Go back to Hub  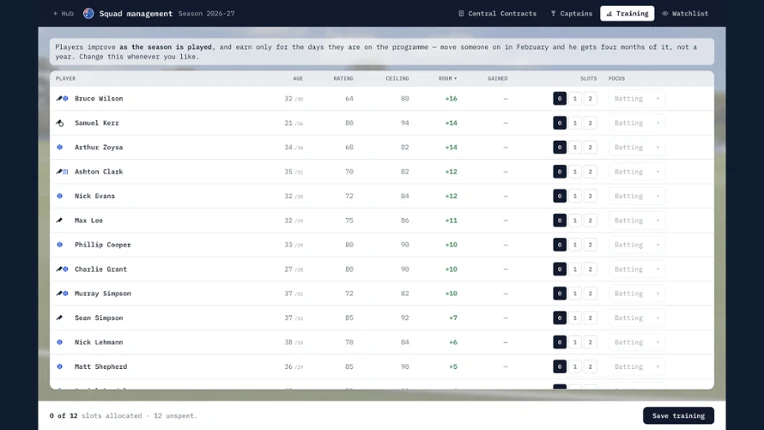point(63,14)
